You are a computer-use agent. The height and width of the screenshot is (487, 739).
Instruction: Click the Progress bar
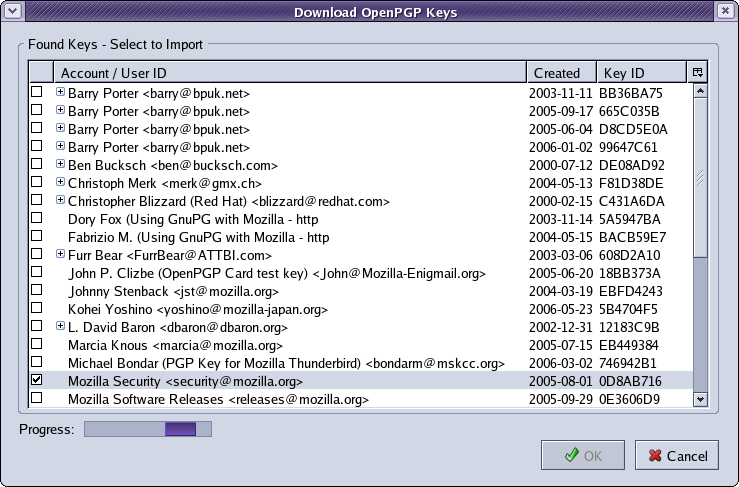coord(148,429)
